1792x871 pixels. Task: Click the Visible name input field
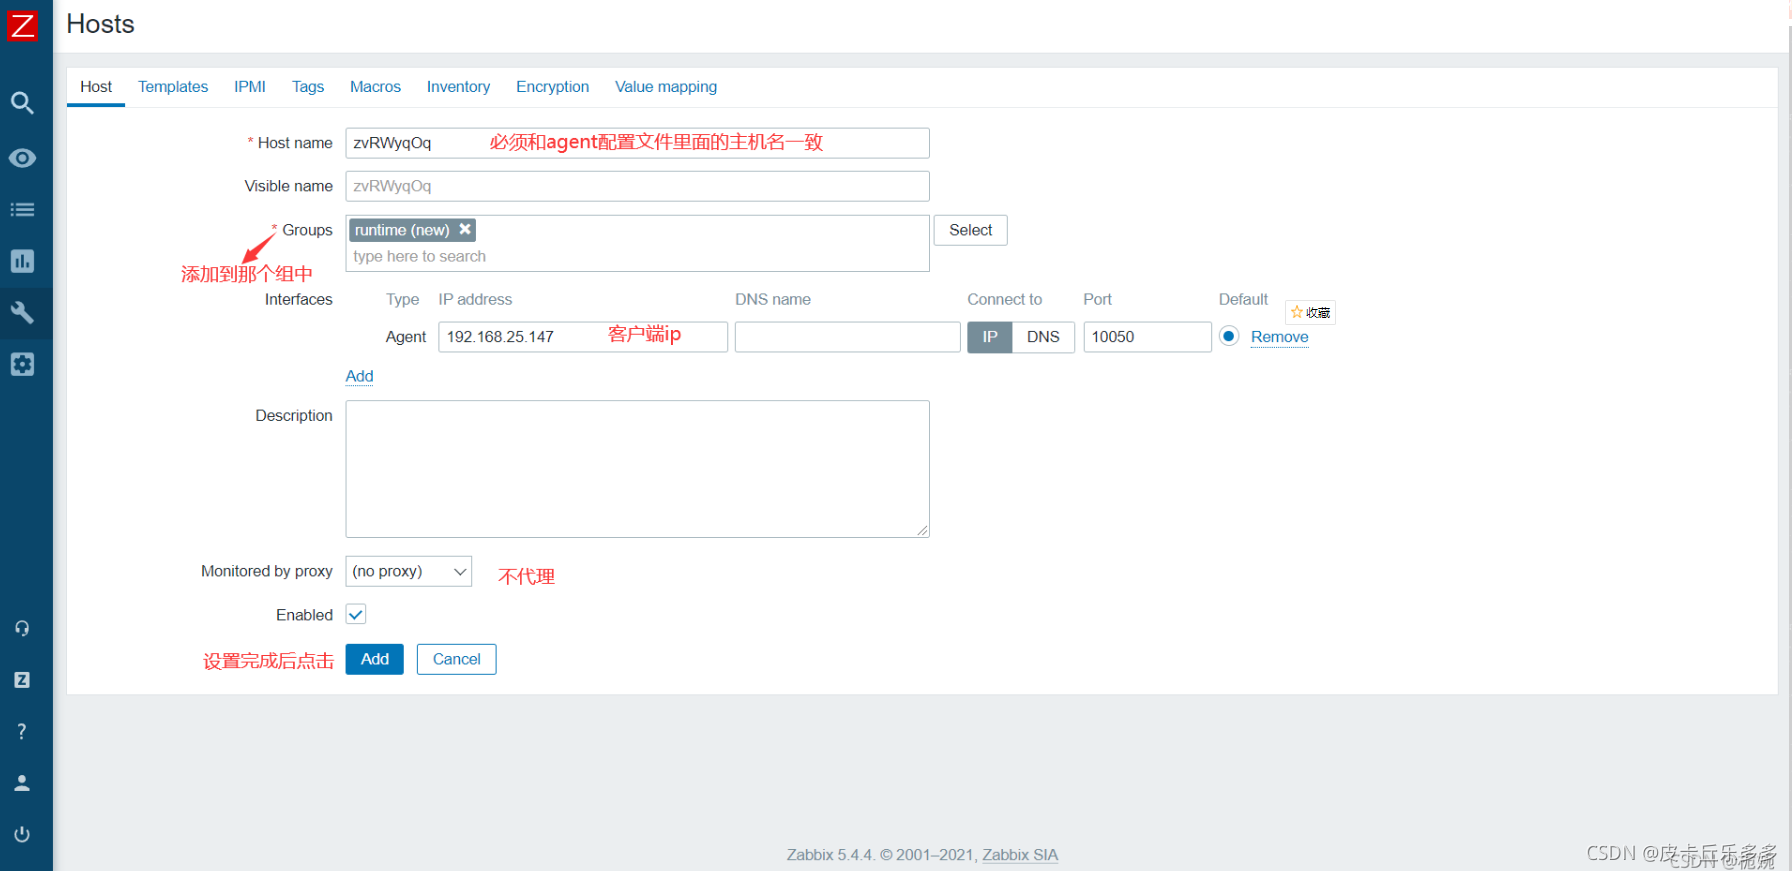pos(637,186)
